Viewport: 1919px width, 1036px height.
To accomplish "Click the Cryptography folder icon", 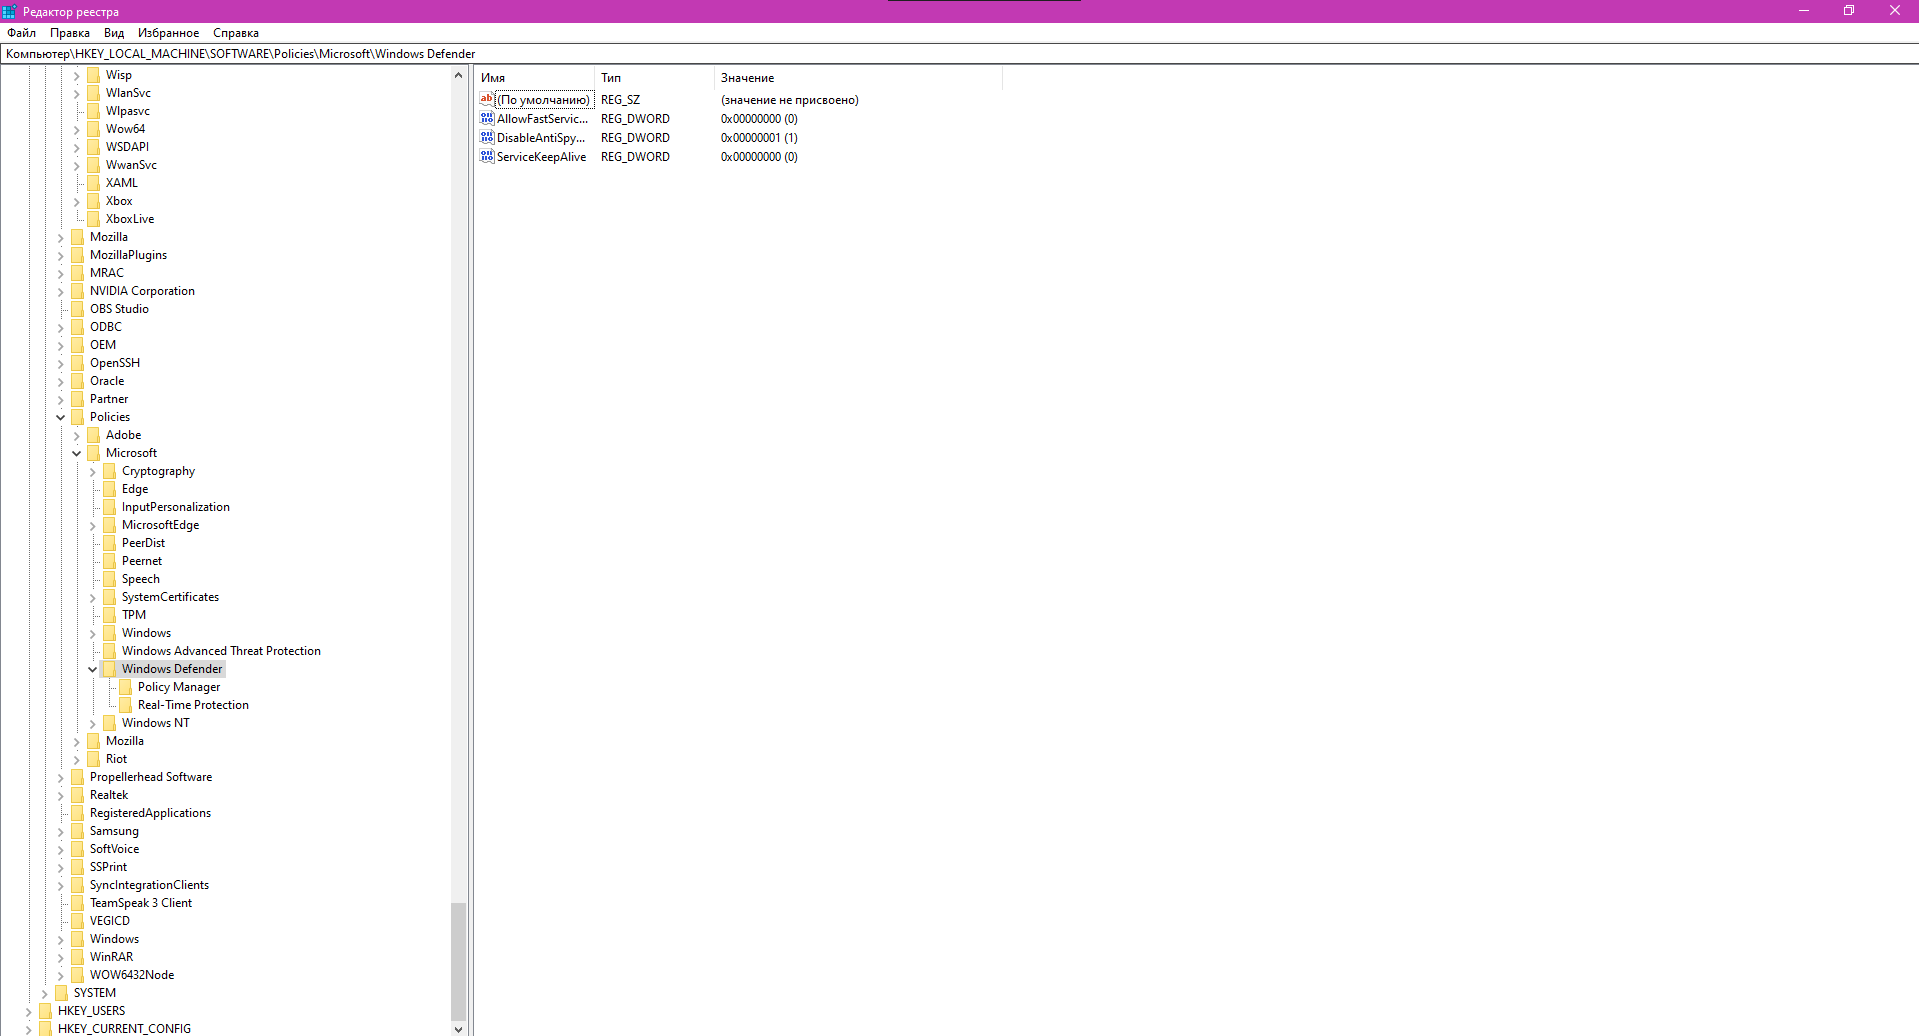I will (110, 471).
